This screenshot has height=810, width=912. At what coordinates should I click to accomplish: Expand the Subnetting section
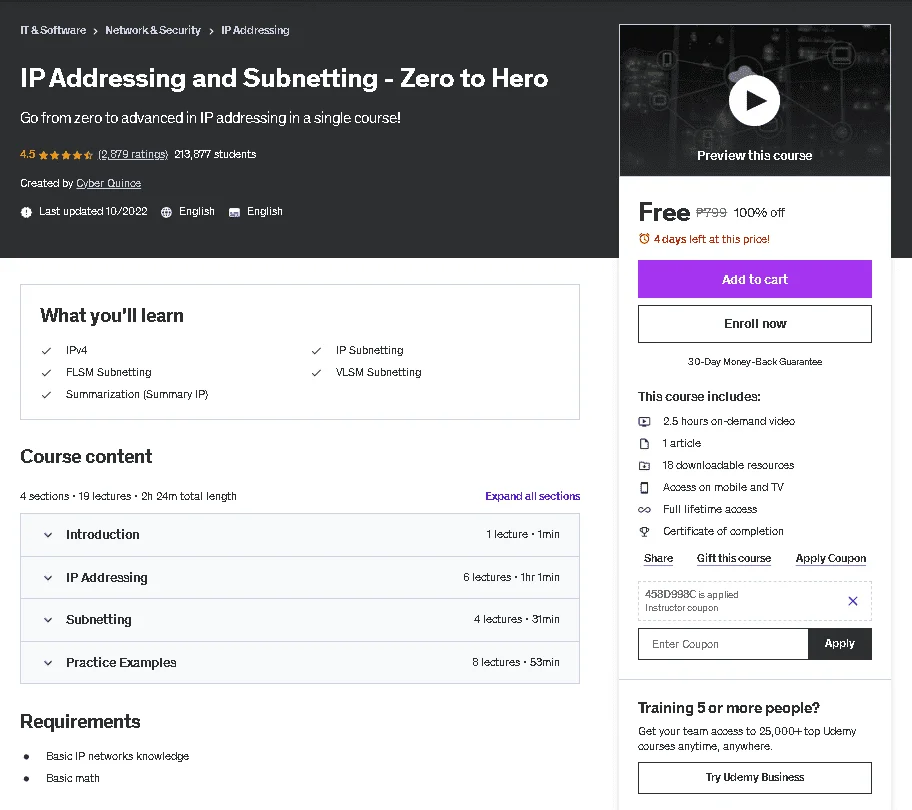tap(300, 620)
